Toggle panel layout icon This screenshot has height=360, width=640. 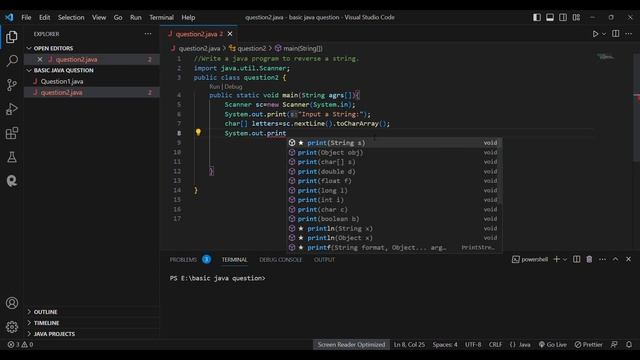(x=550, y=17)
